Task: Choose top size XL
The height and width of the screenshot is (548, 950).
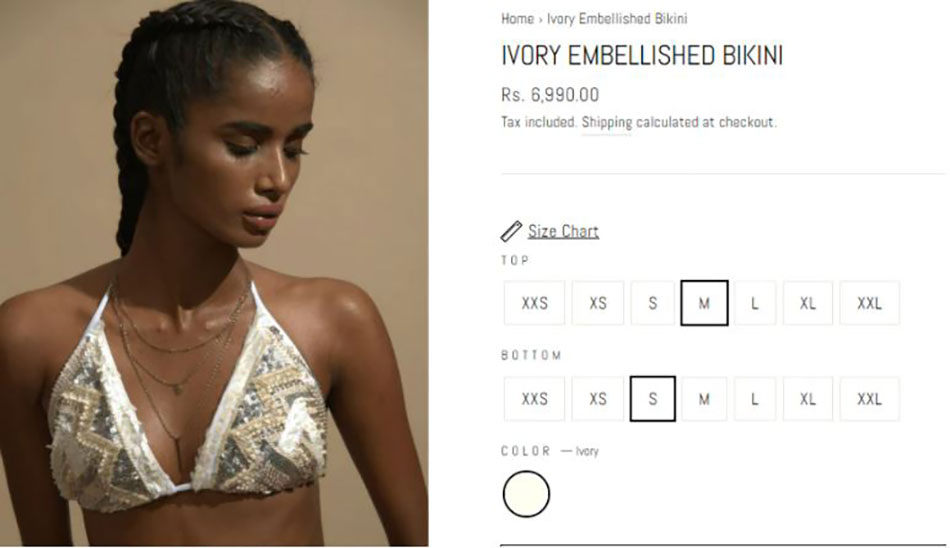Action: [x=808, y=302]
